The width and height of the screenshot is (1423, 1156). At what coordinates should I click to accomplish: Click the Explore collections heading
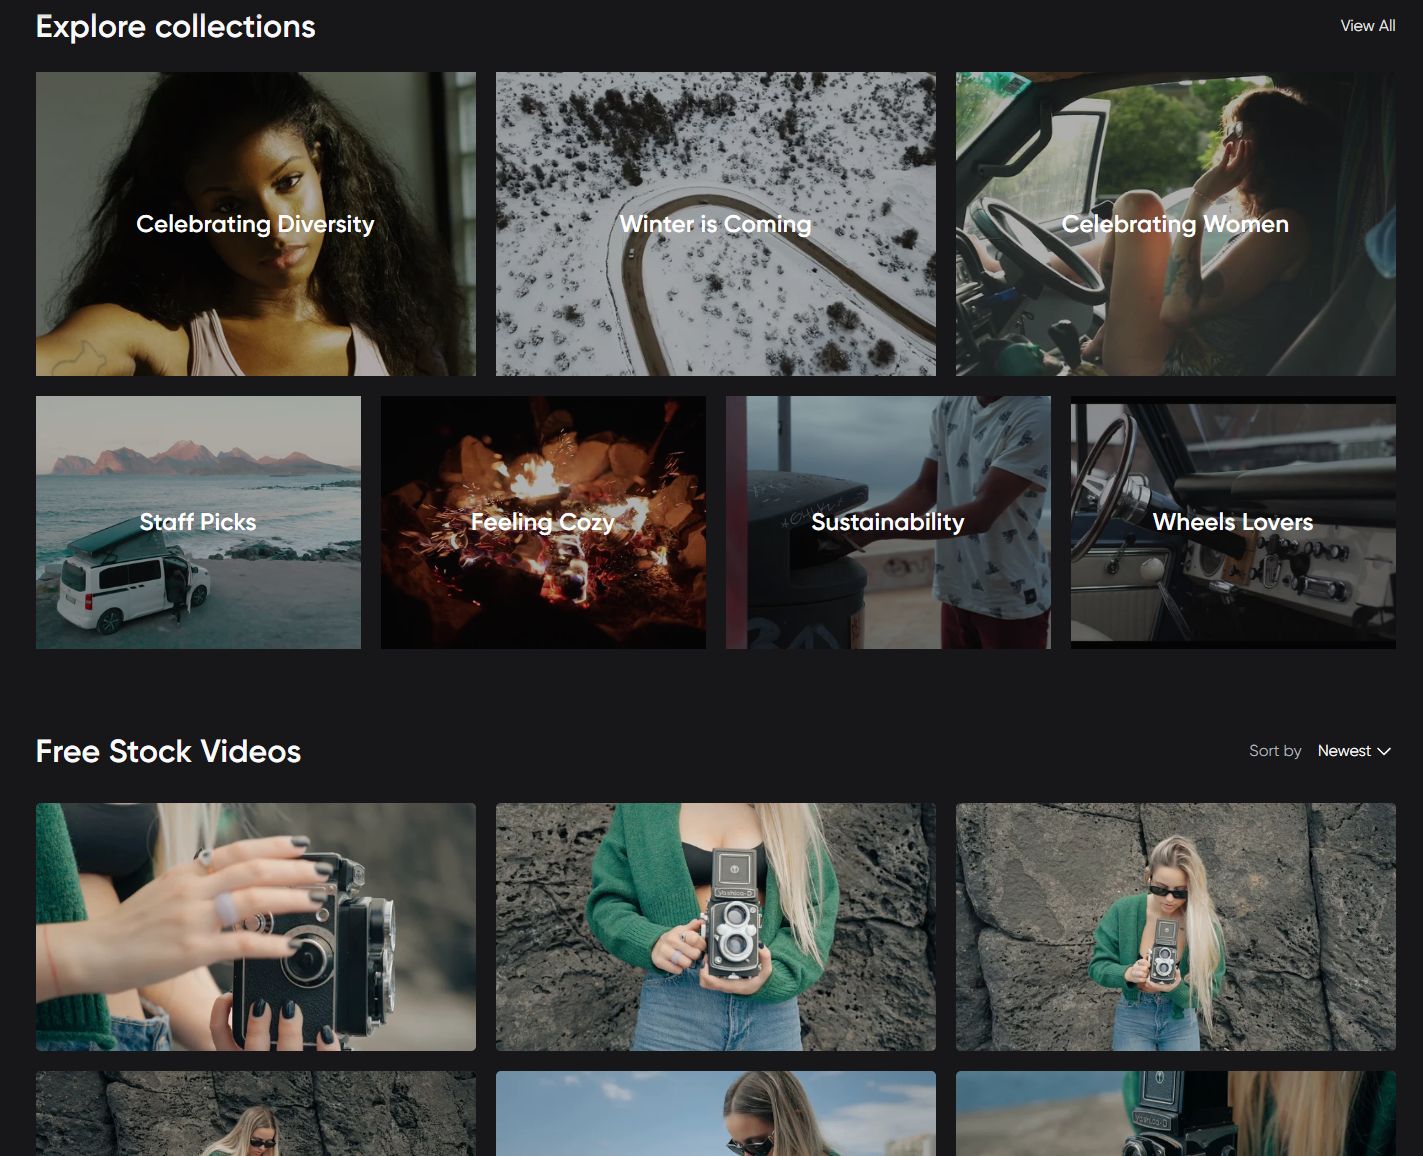(x=176, y=27)
